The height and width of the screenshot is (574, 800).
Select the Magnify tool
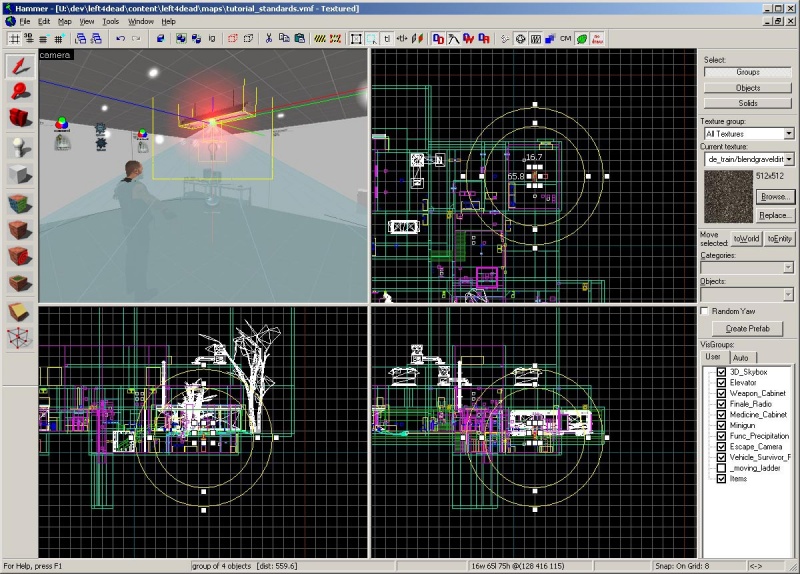pos(20,92)
